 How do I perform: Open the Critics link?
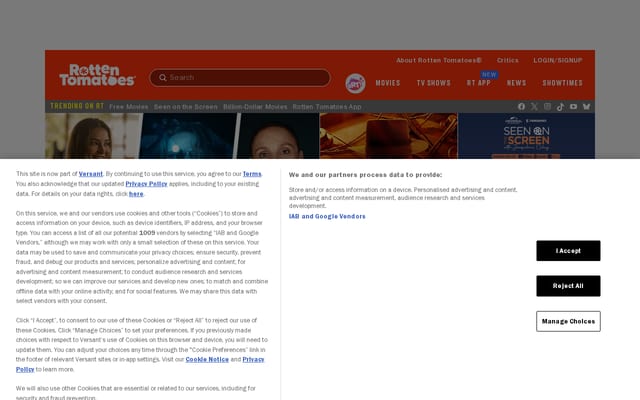[507, 60]
